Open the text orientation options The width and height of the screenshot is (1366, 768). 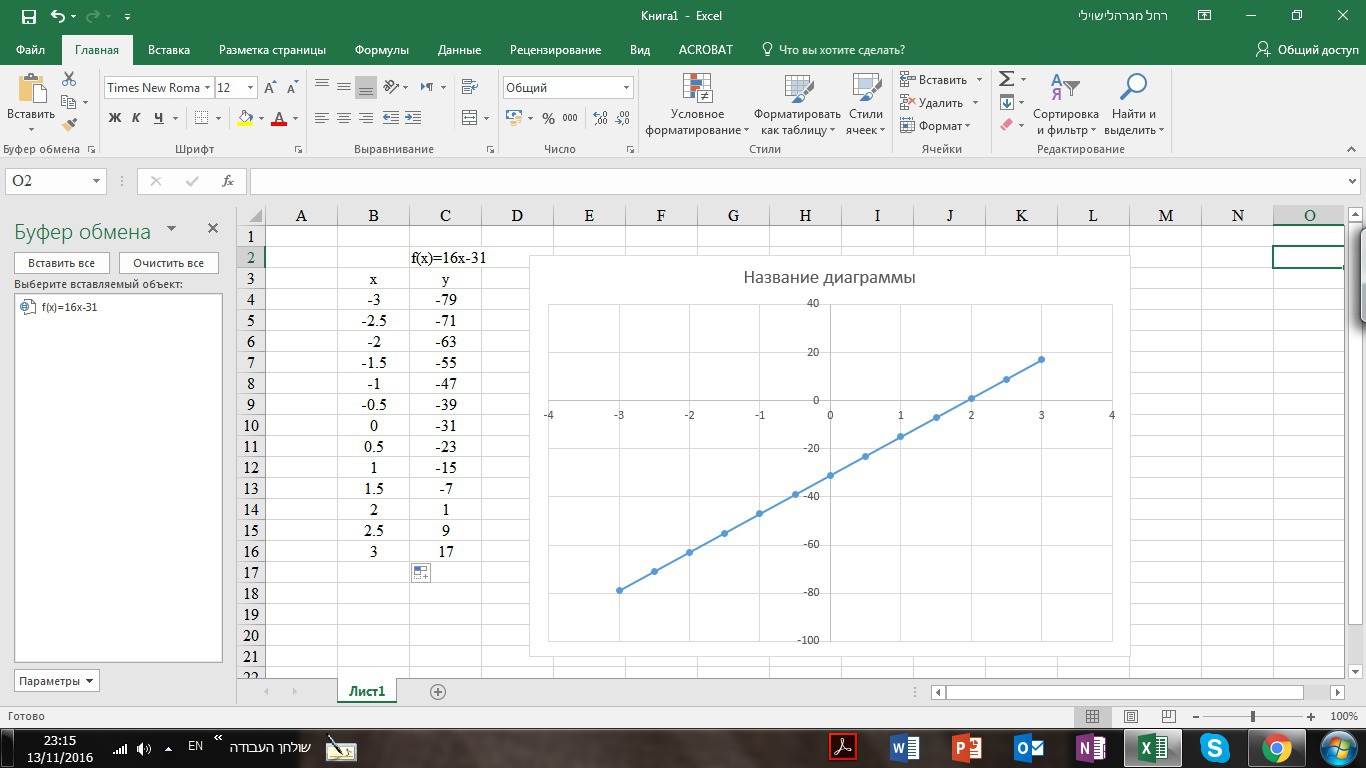tap(391, 87)
